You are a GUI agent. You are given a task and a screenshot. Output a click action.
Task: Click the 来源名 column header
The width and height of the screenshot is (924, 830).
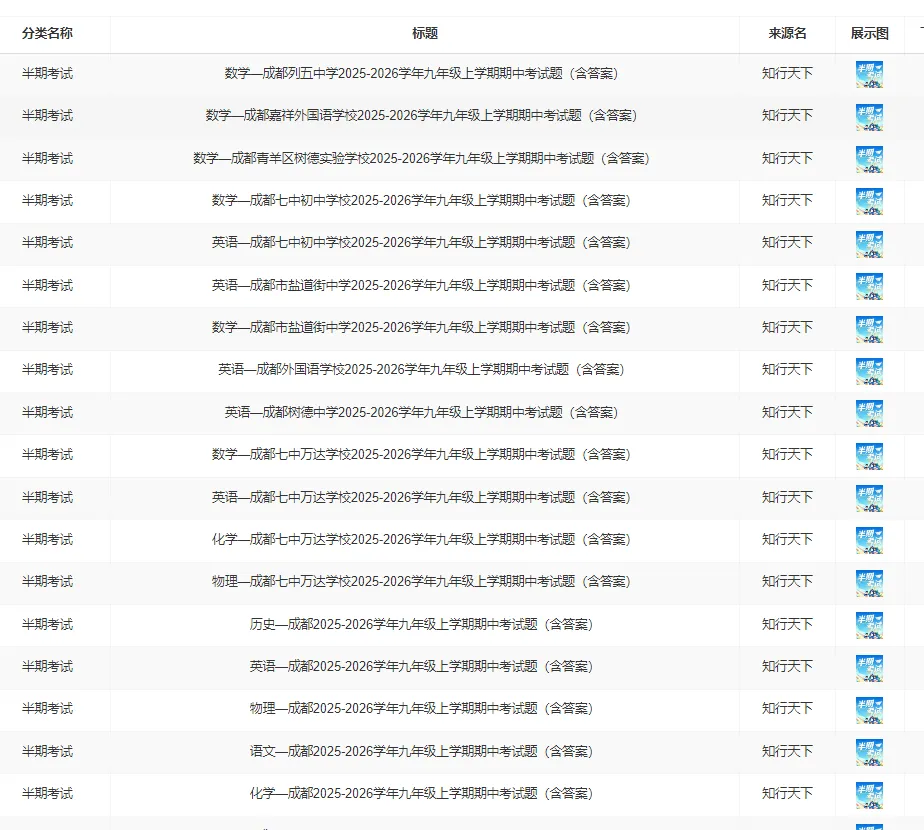[x=787, y=34]
